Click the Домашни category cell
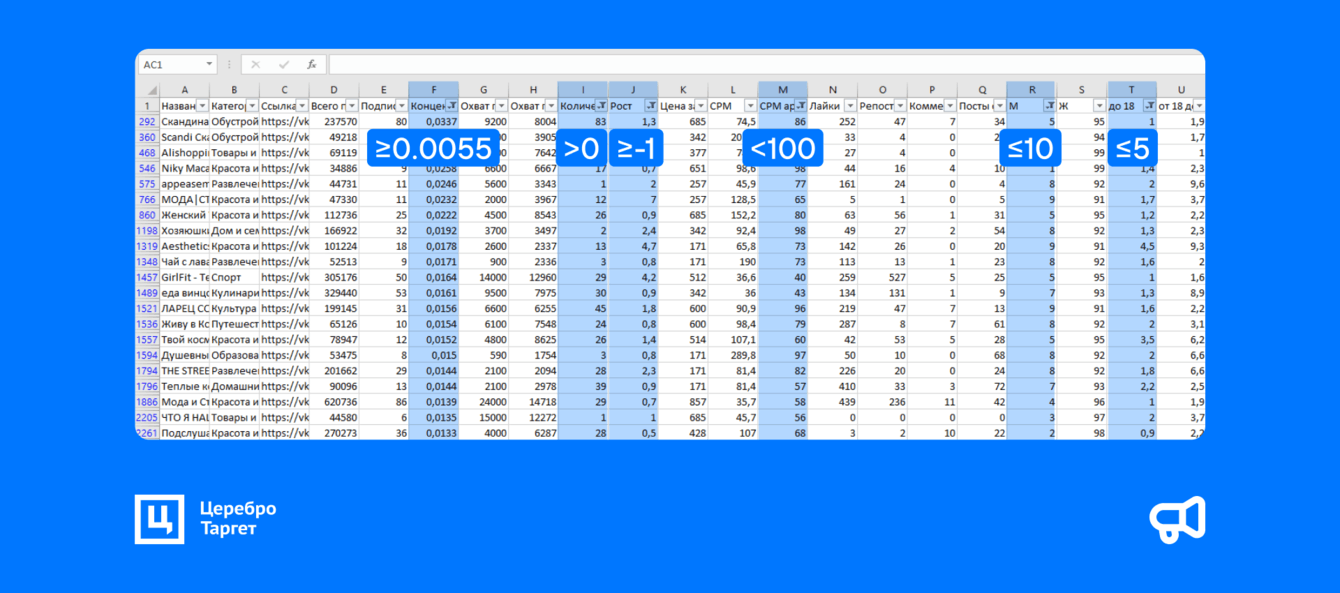 234,386
